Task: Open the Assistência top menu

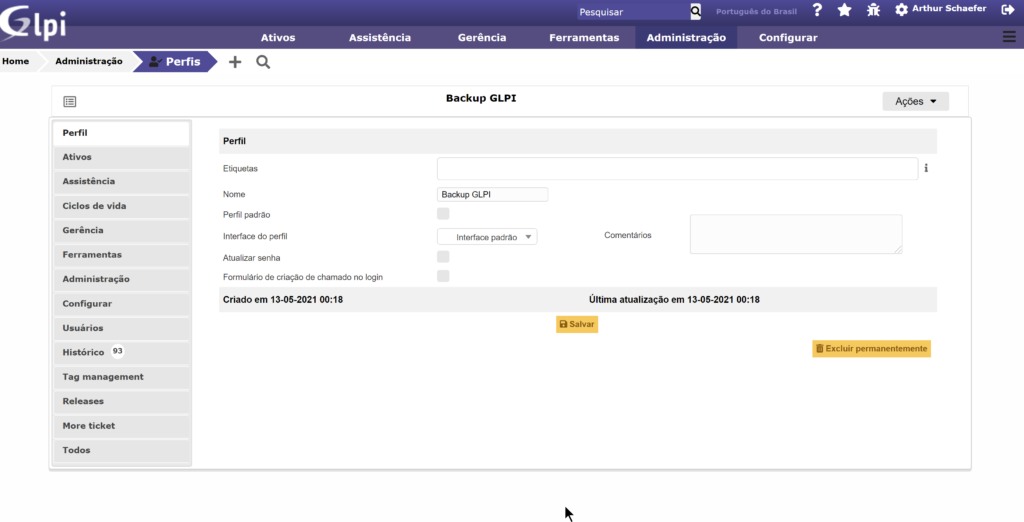Action: (x=380, y=37)
